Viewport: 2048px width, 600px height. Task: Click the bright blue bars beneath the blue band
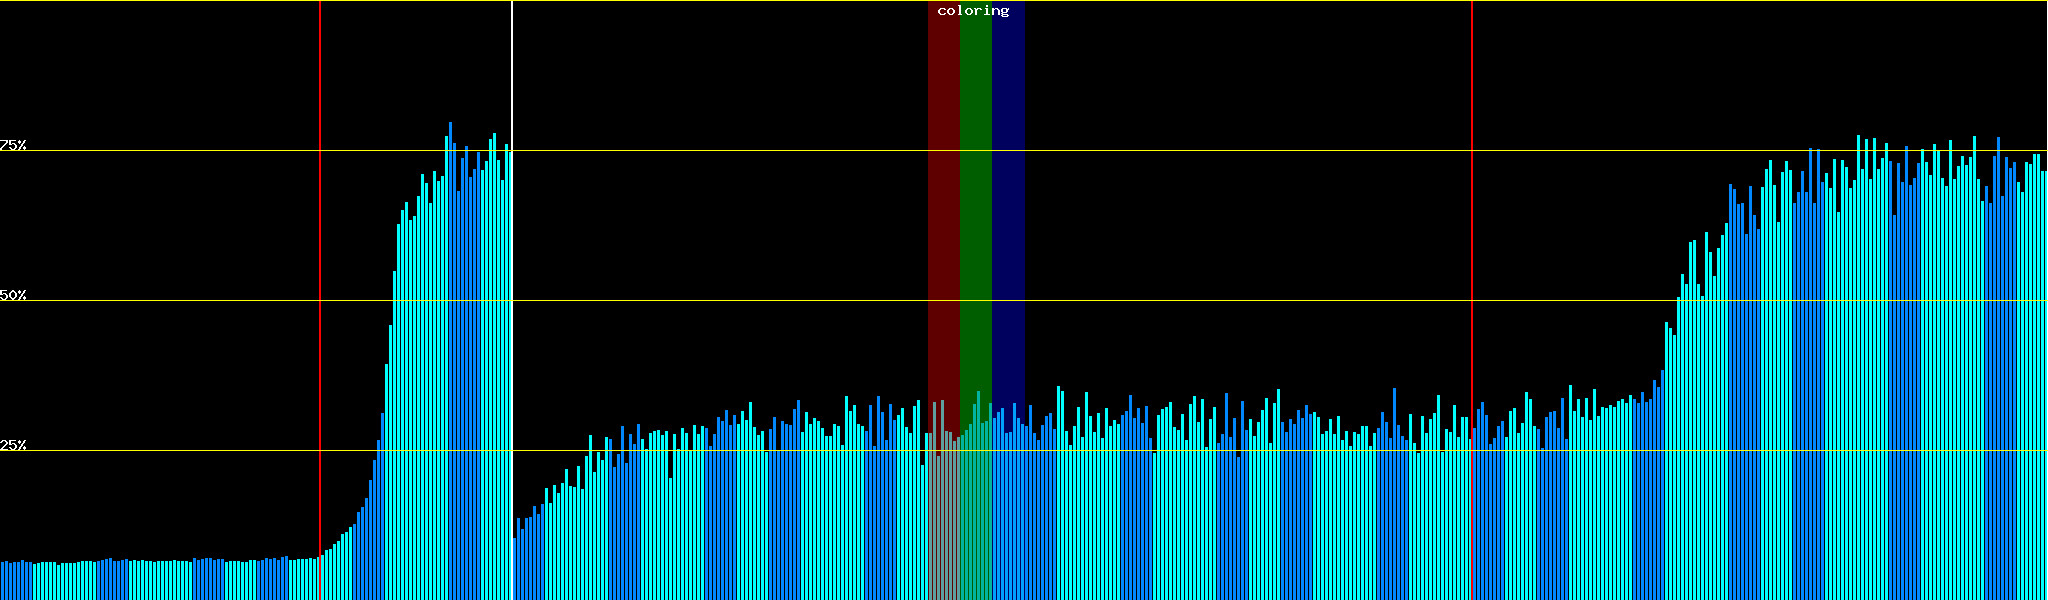(x=1008, y=520)
